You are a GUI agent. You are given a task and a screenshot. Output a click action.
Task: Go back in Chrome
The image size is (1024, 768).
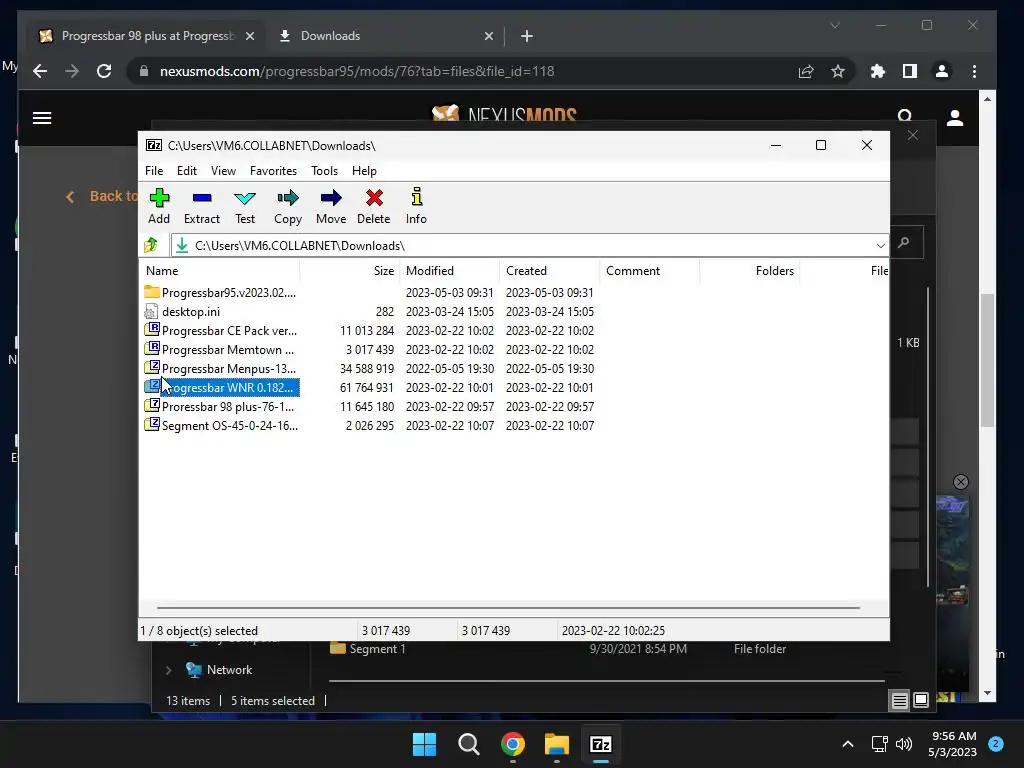tap(40, 71)
